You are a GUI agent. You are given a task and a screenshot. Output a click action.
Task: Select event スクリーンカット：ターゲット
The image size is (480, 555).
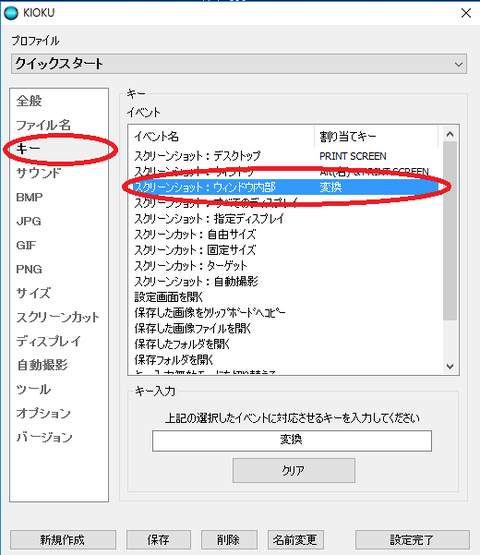190,265
